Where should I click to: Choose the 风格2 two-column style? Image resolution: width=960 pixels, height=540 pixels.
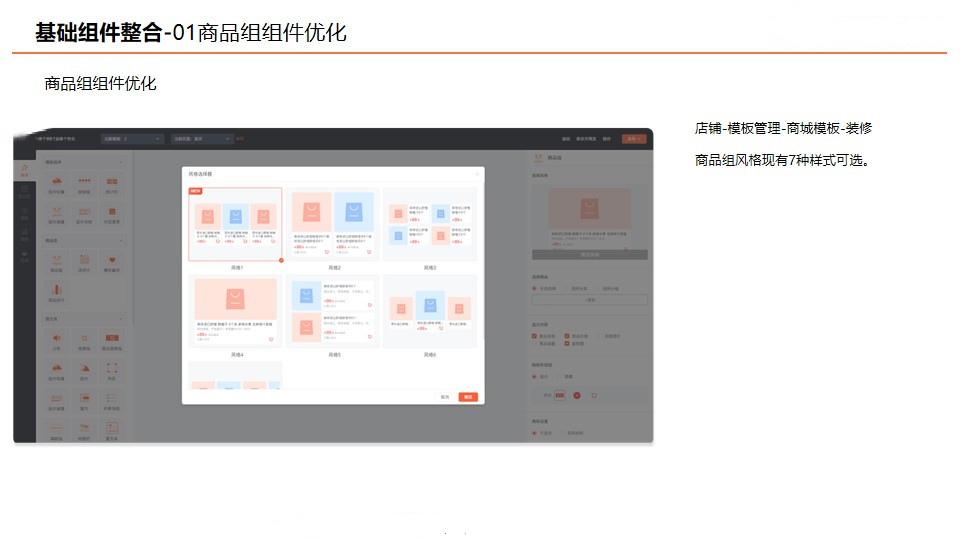(x=332, y=224)
